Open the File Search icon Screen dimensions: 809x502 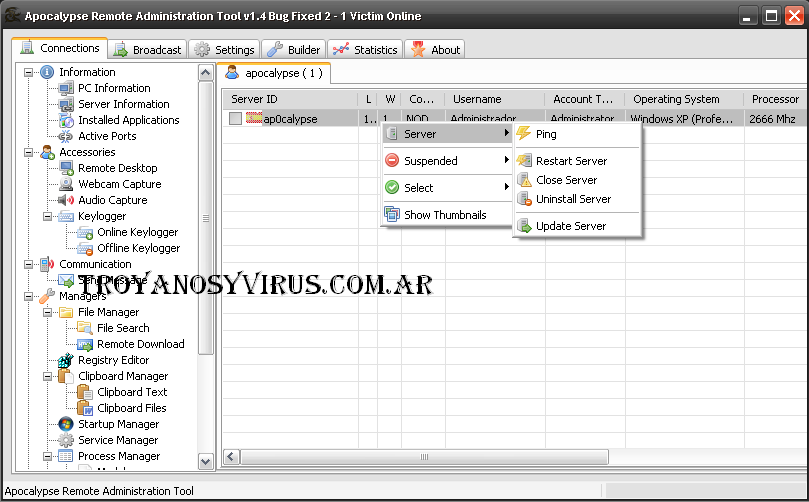pos(85,328)
